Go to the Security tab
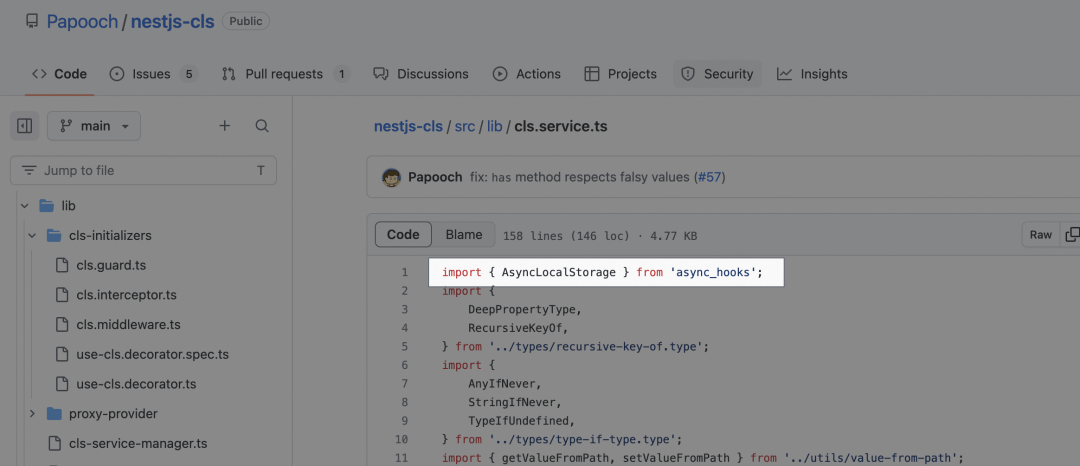Viewport: 1080px width, 466px height. coord(717,74)
